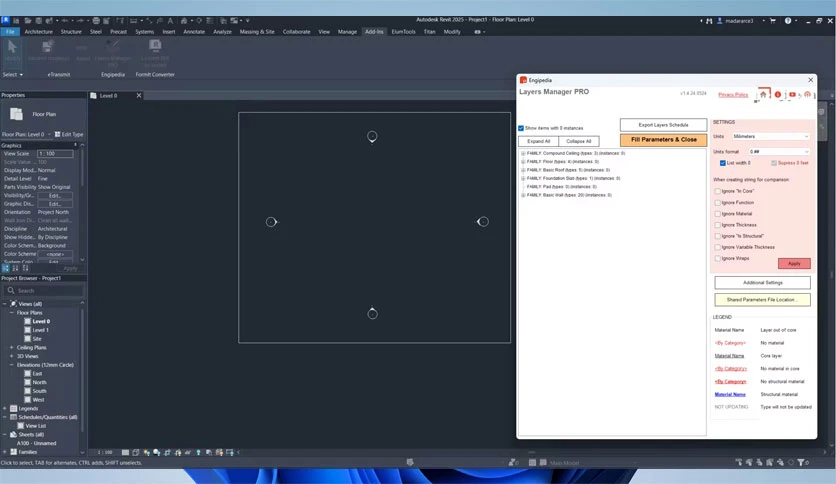Enable Ignore "In Core" checkbox
This screenshot has width=836, height=484.
718,191
